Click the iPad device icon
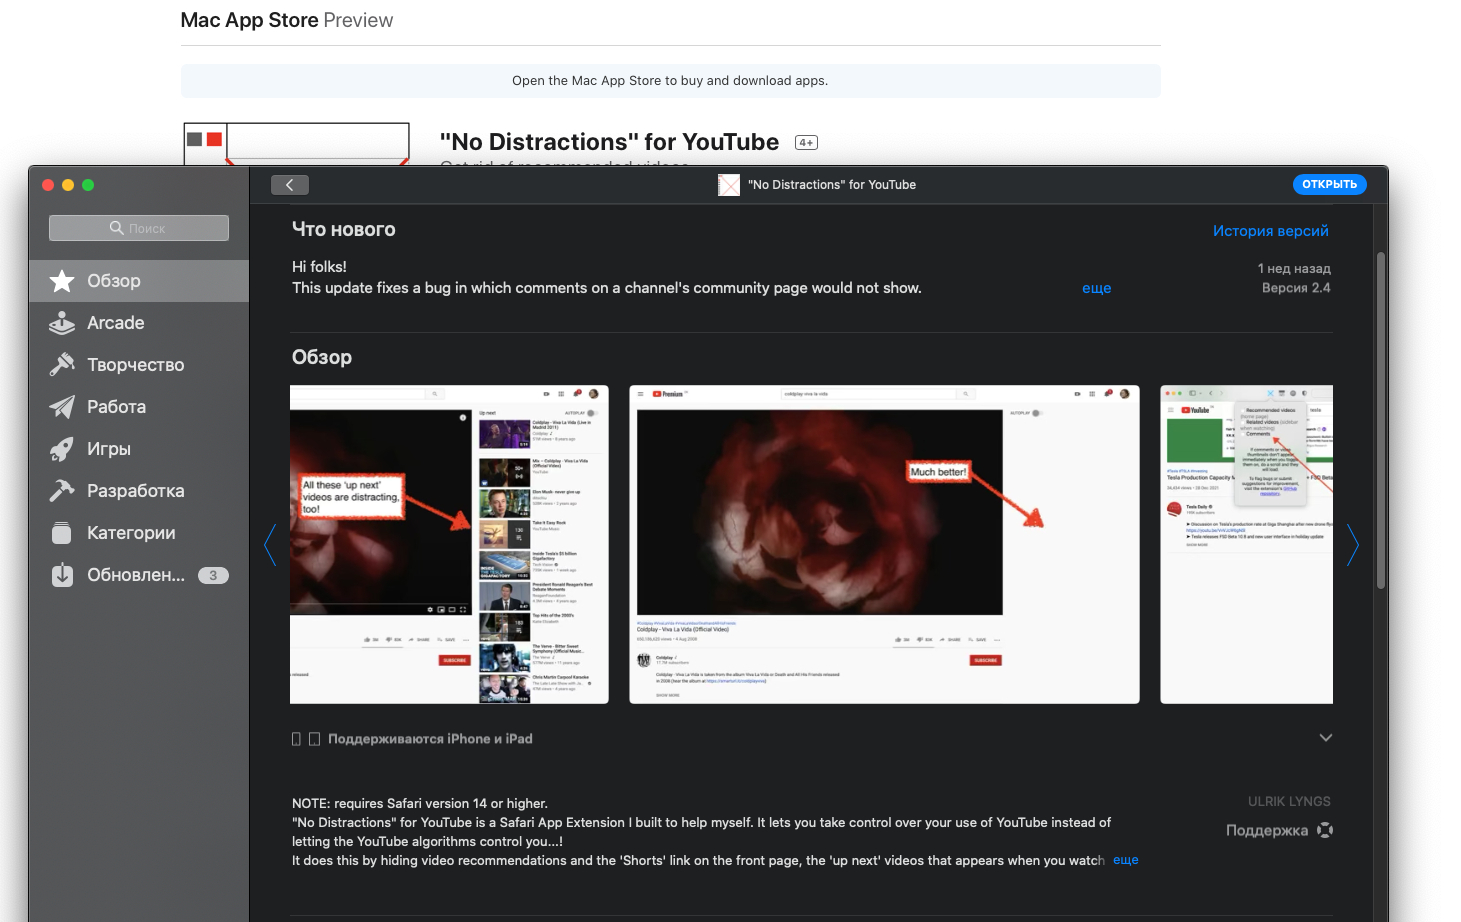The image size is (1461, 922). click(314, 739)
